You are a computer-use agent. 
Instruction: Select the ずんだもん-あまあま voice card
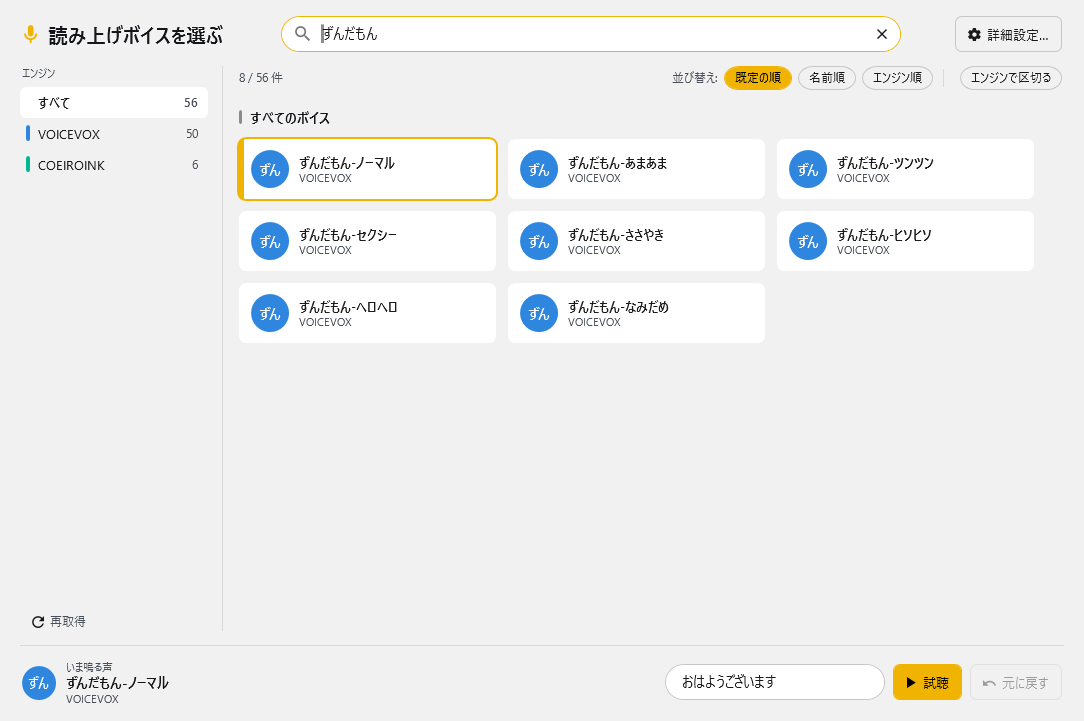point(636,169)
